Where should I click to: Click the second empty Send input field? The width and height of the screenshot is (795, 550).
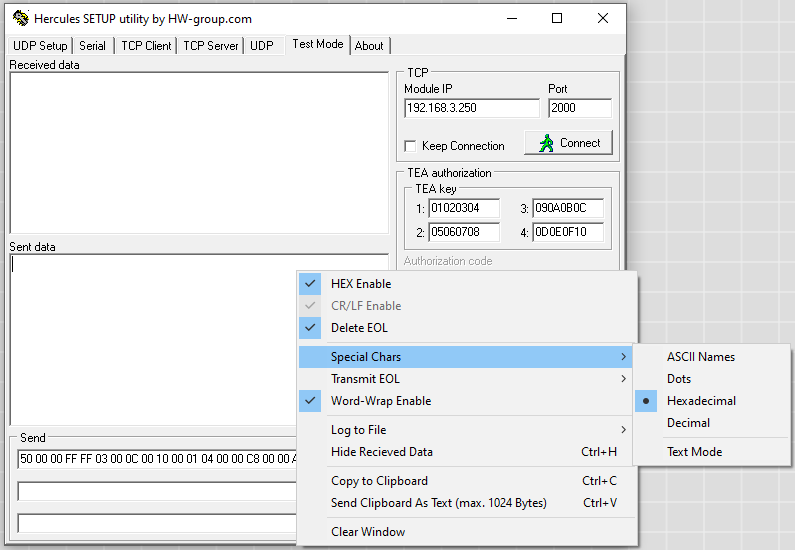(x=157, y=491)
